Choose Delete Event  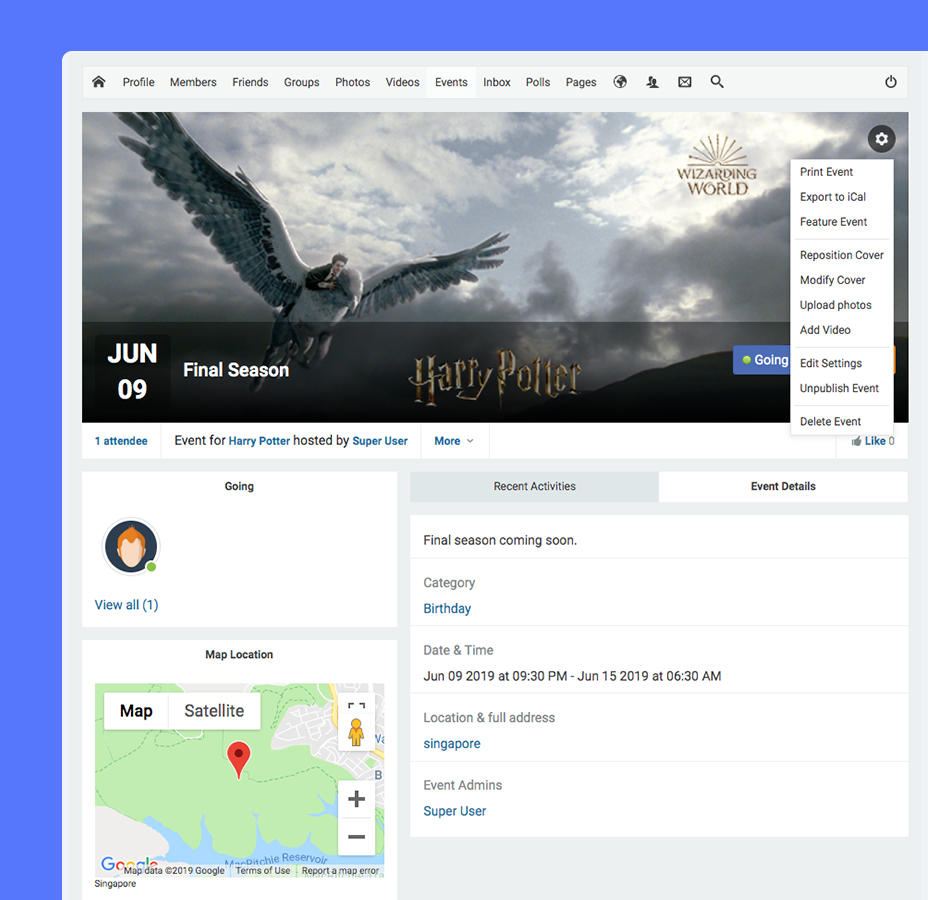tap(830, 421)
